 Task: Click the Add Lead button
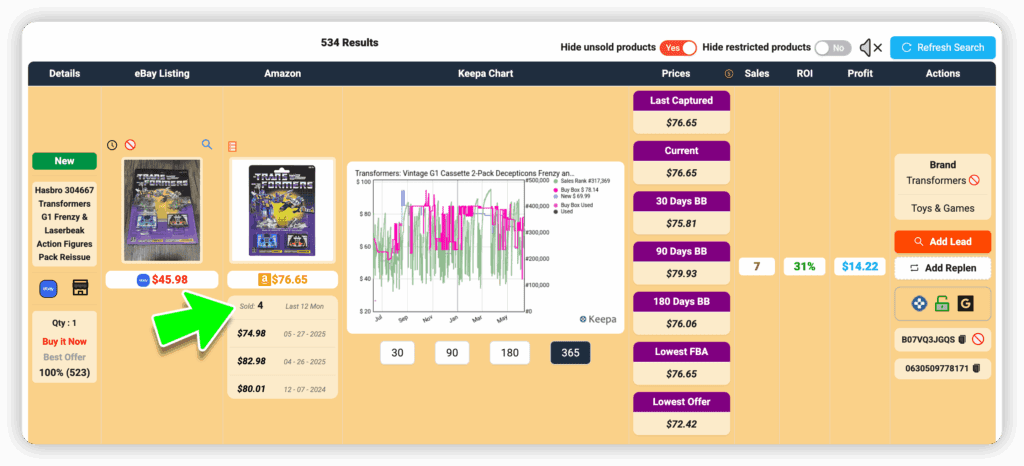pyautogui.click(x=942, y=241)
